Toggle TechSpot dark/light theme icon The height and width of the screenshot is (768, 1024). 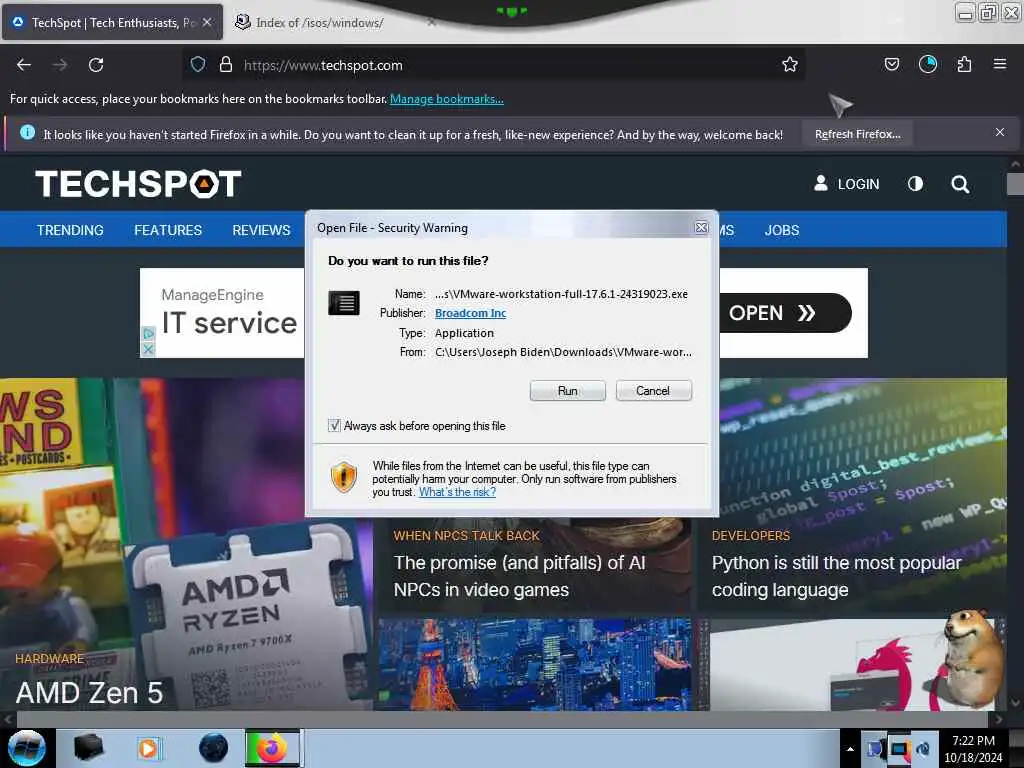coord(915,184)
